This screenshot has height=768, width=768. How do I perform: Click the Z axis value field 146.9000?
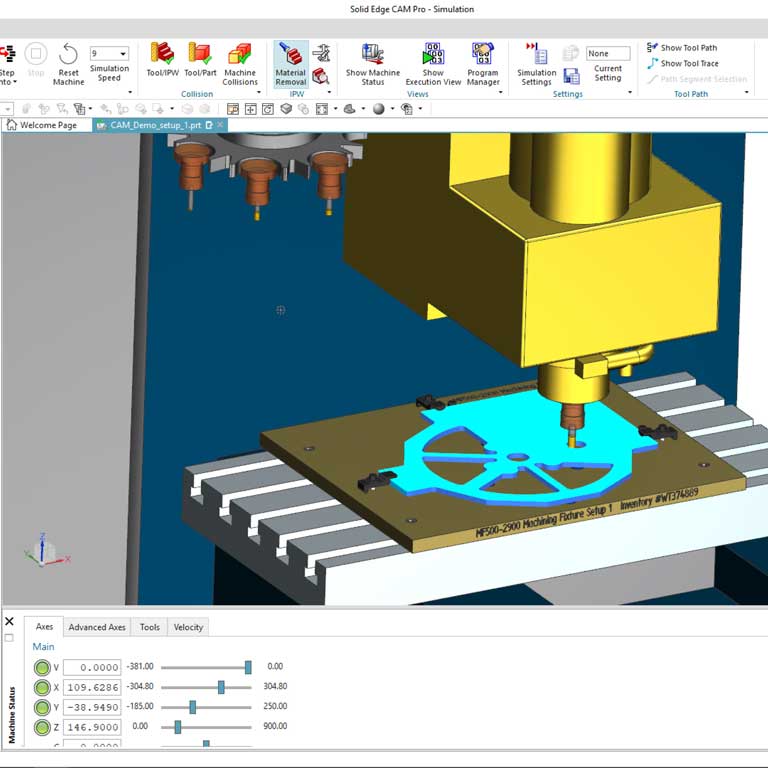pos(92,727)
